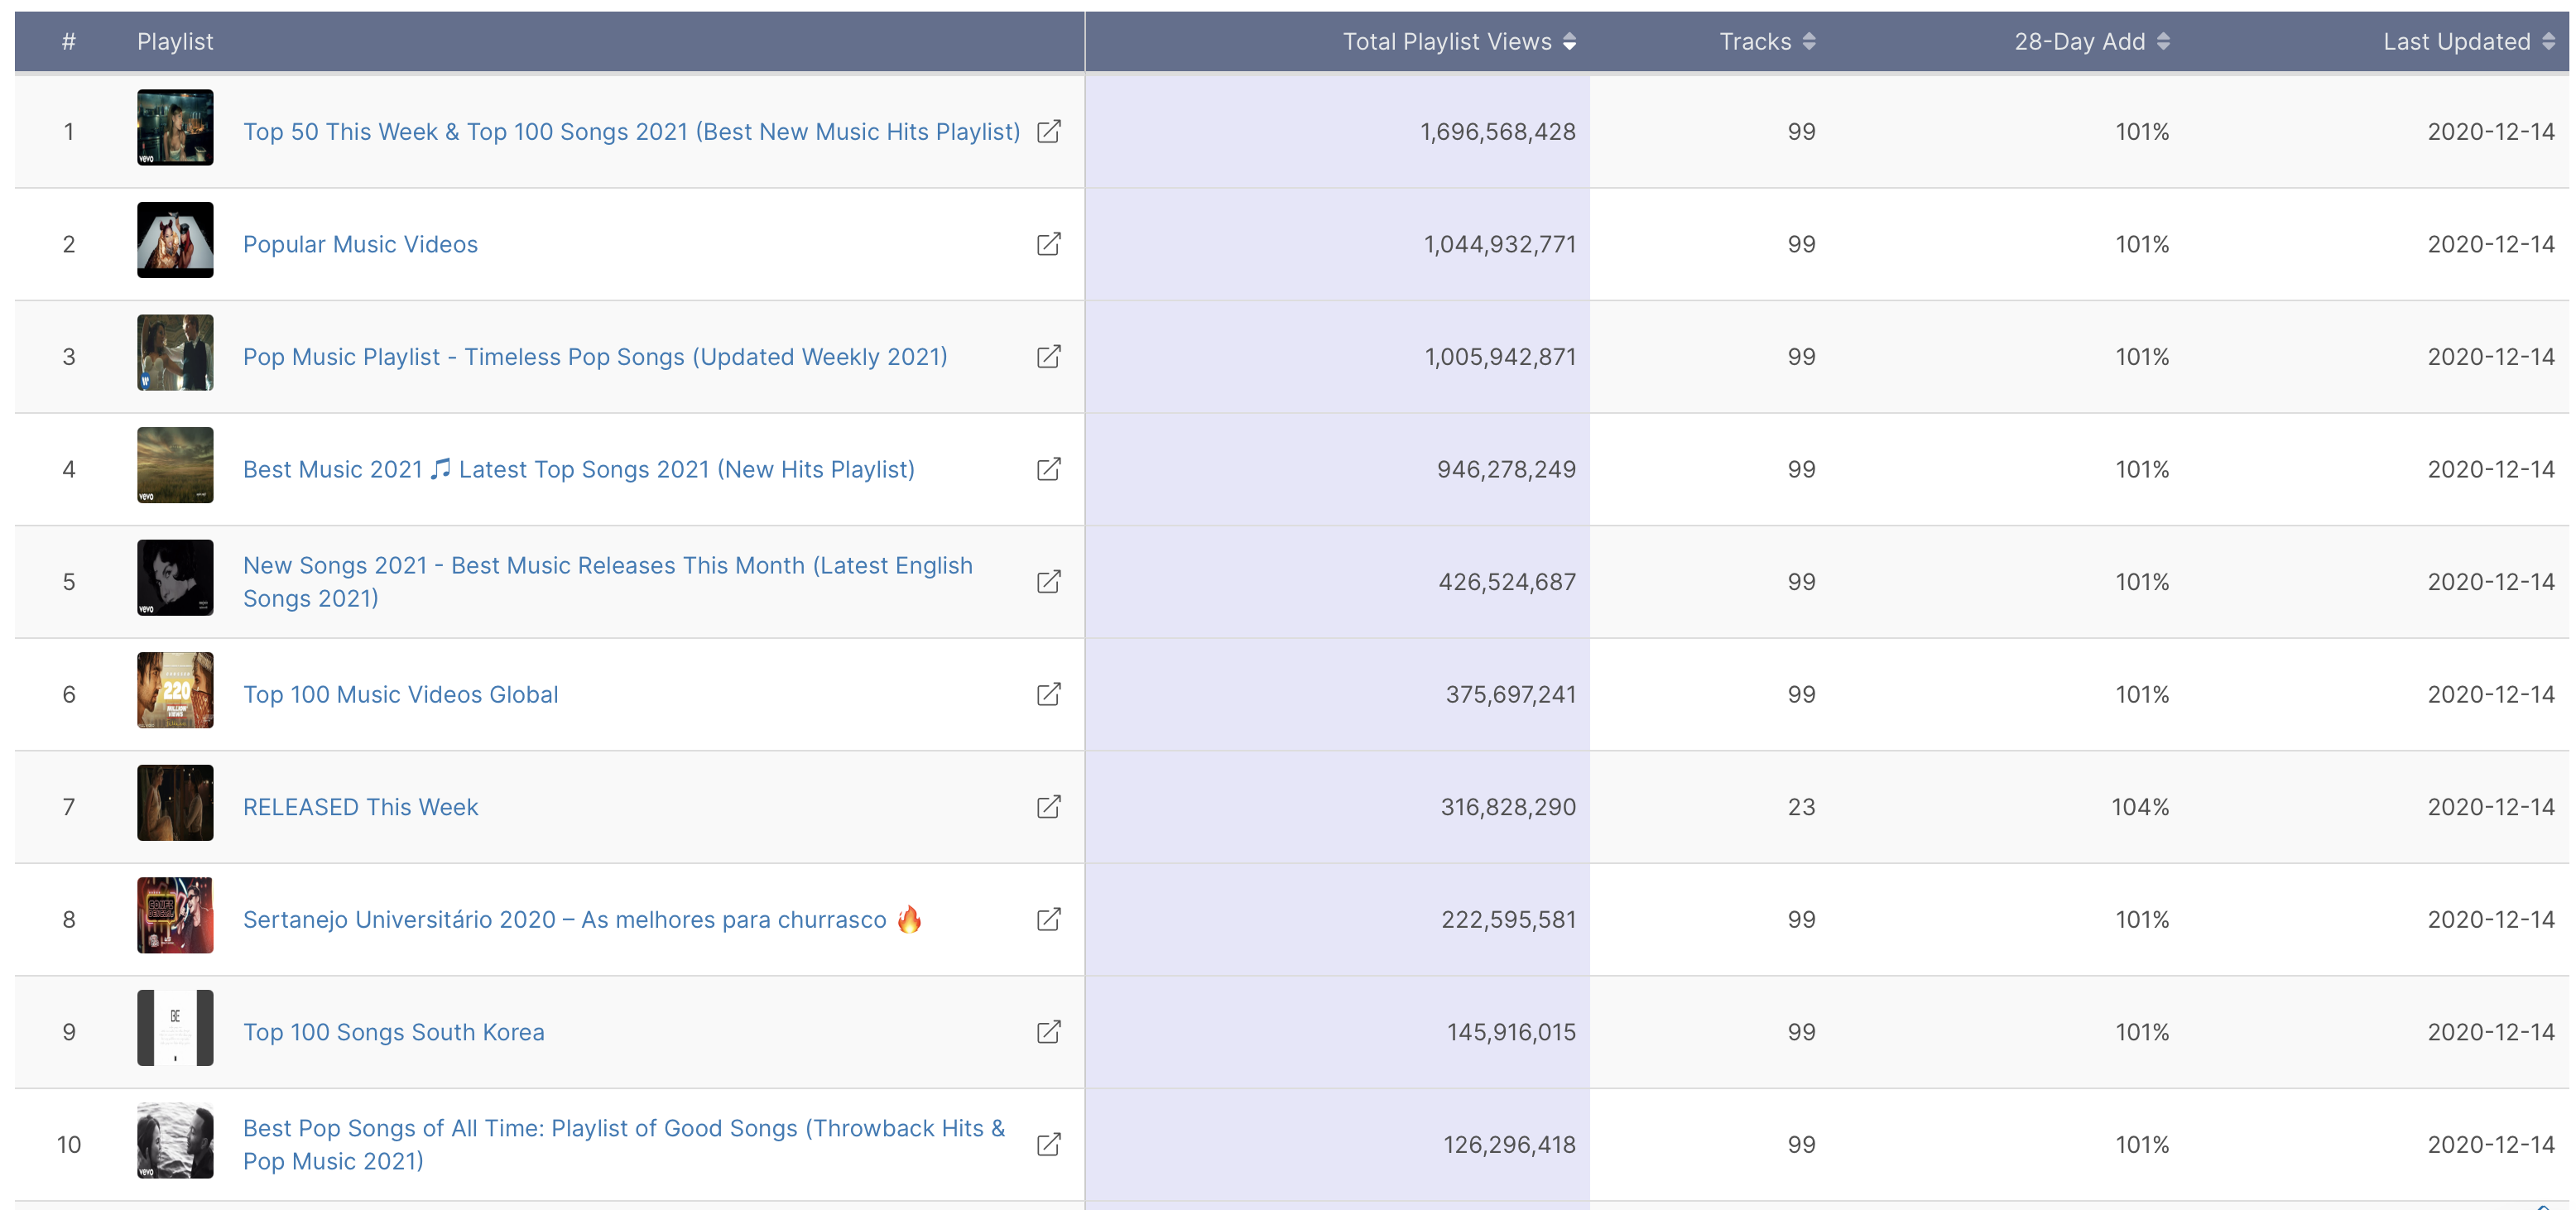Open external link icon for RELEASED This Week
This screenshot has height=1210, width=2576.
click(x=1048, y=807)
